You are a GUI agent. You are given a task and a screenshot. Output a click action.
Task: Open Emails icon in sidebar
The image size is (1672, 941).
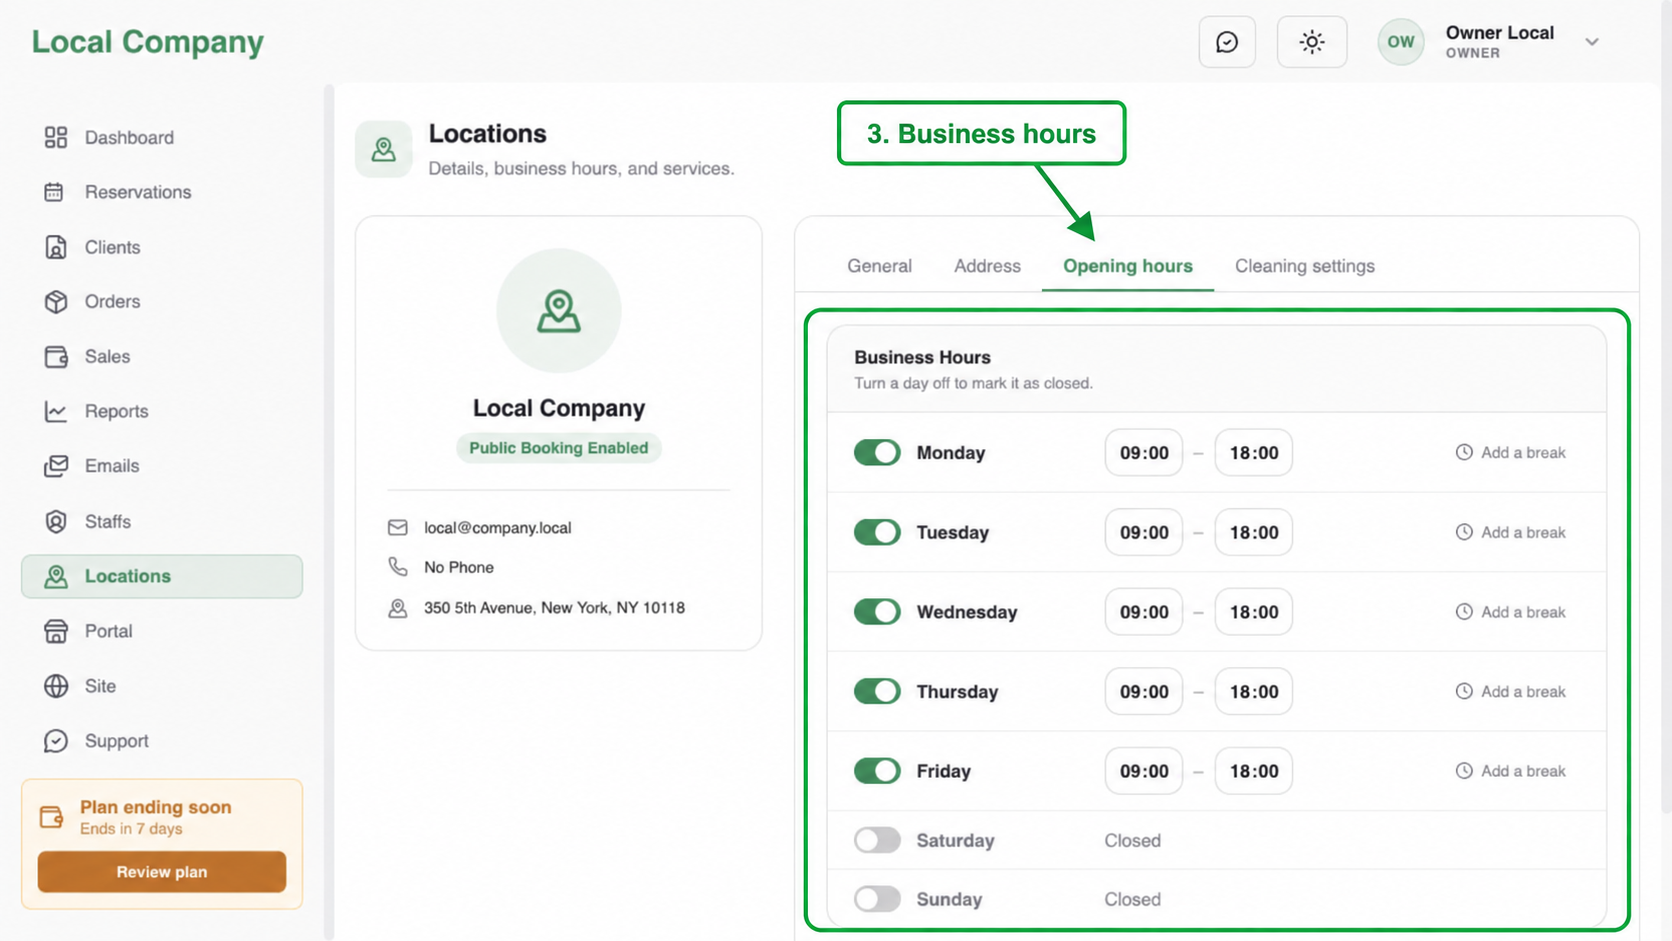pyautogui.click(x=55, y=466)
